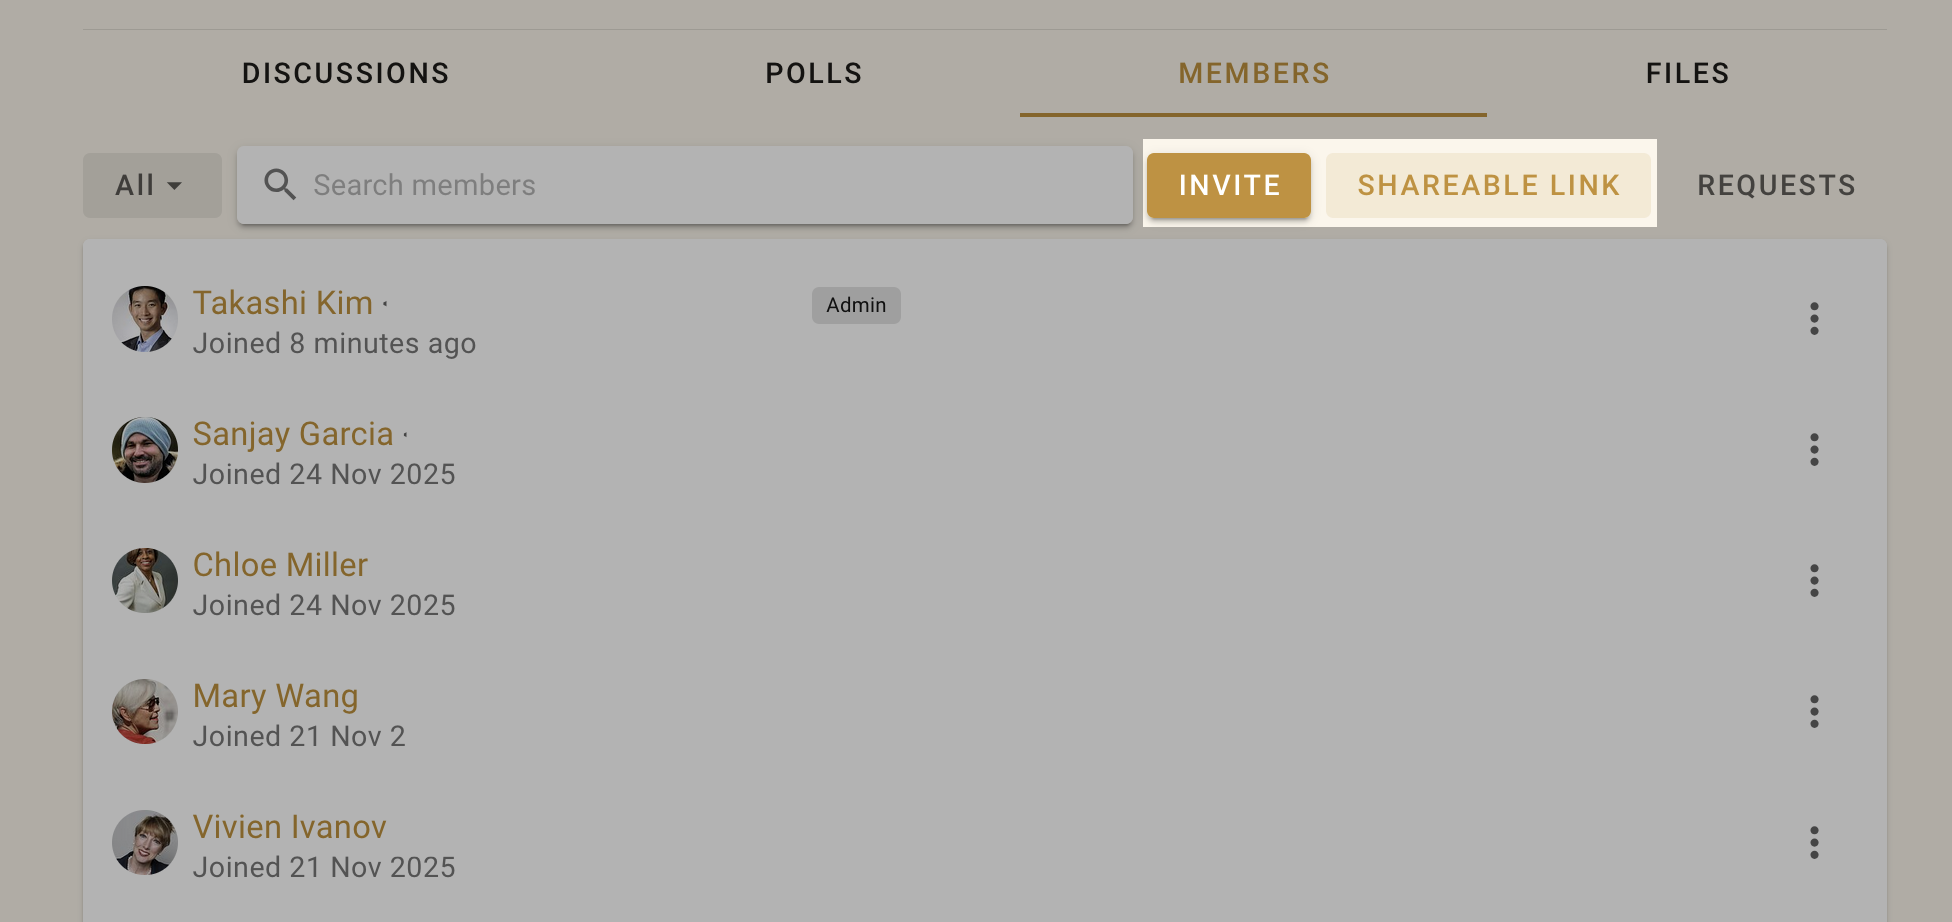Switch to the Polls tab
The image size is (1952, 922).
(814, 73)
